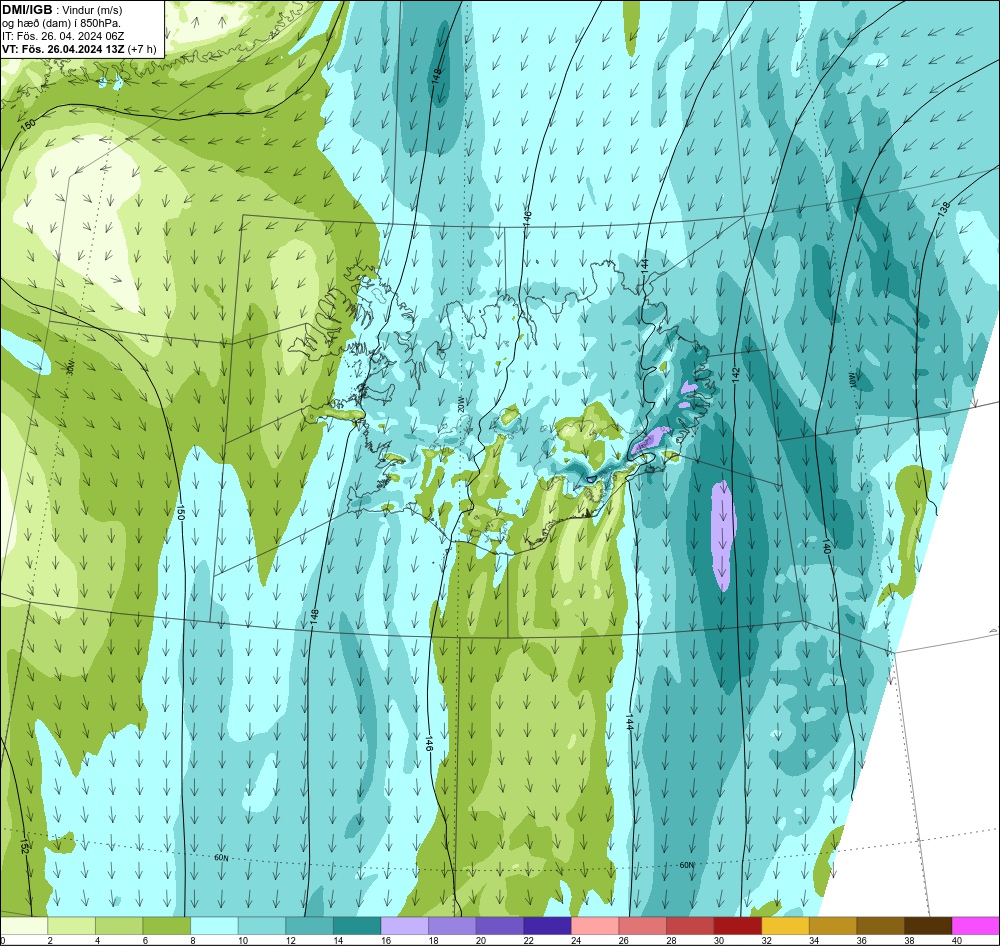This screenshot has height=946, width=1000.
Task: Select the medium purple 18–20 m/s swatch
Action: tap(452, 926)
